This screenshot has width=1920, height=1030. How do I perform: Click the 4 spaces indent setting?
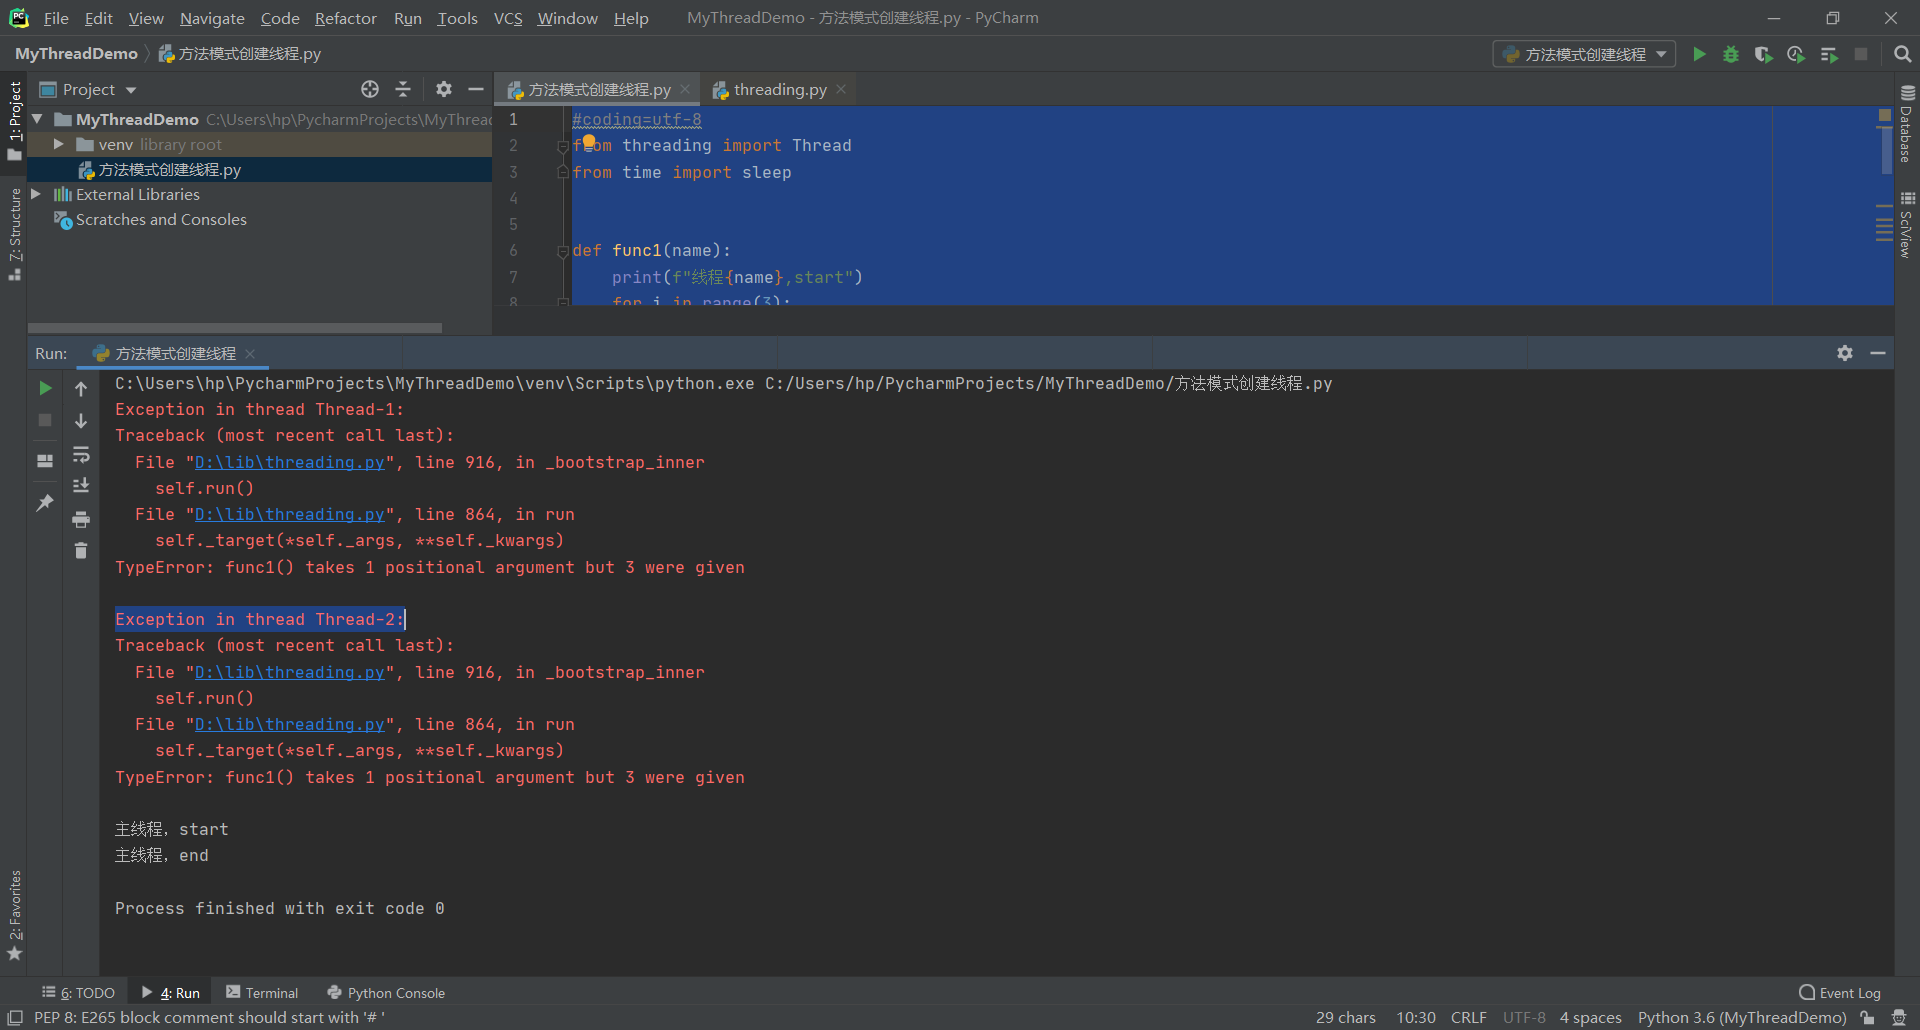[x=1590, y=1018]
